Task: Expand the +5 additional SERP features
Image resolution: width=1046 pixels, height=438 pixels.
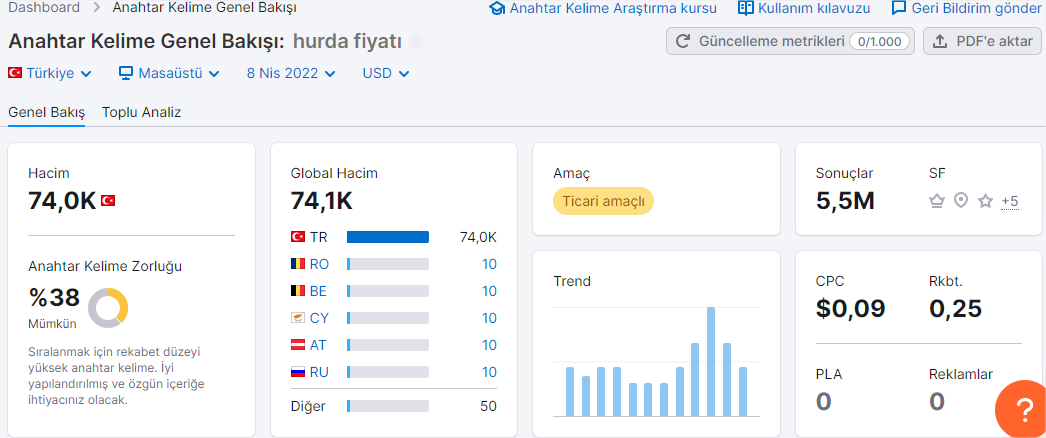Action: coord(1009,201)
